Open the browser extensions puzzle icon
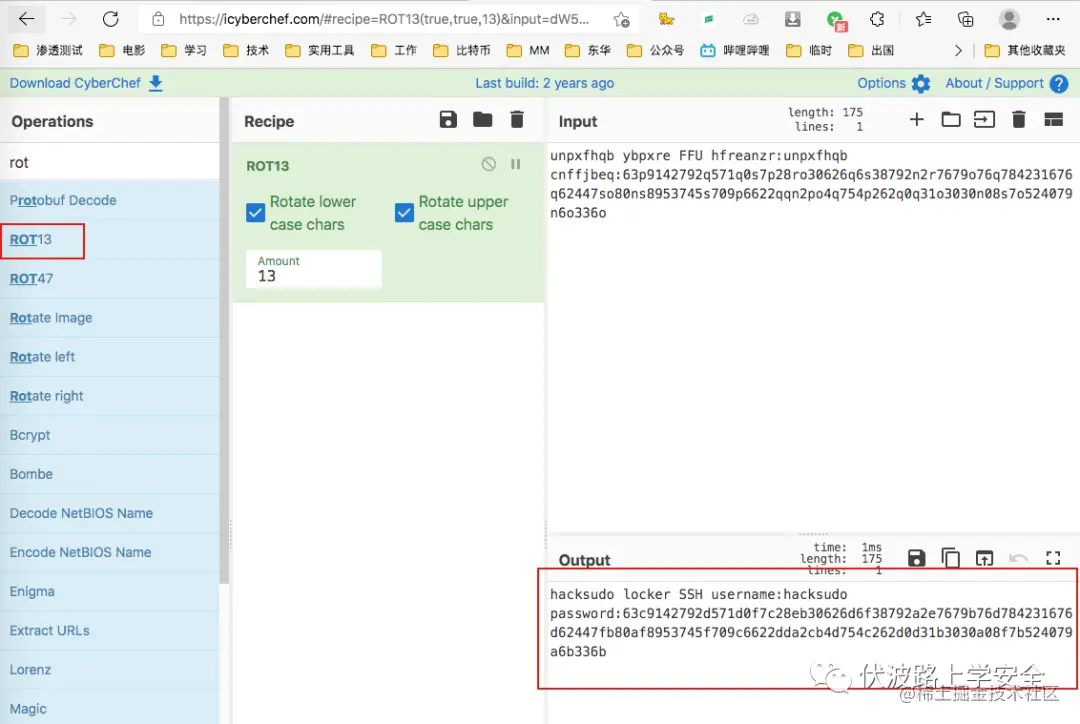 tap(877, 19)
